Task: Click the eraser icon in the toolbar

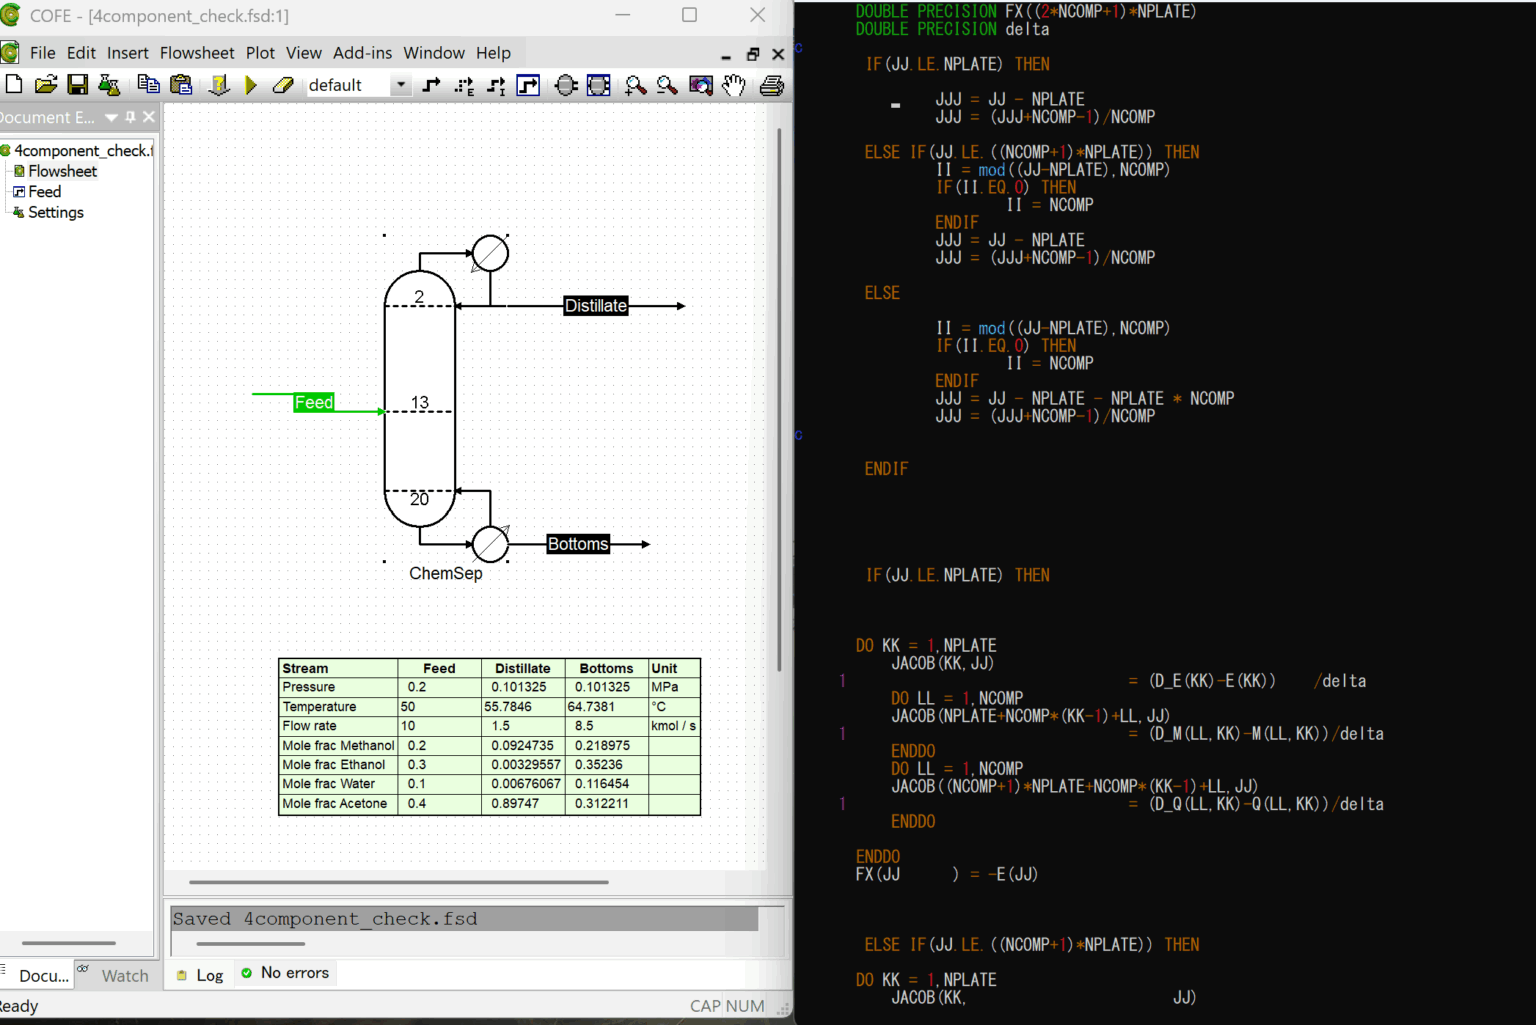Action: (283, 86)
